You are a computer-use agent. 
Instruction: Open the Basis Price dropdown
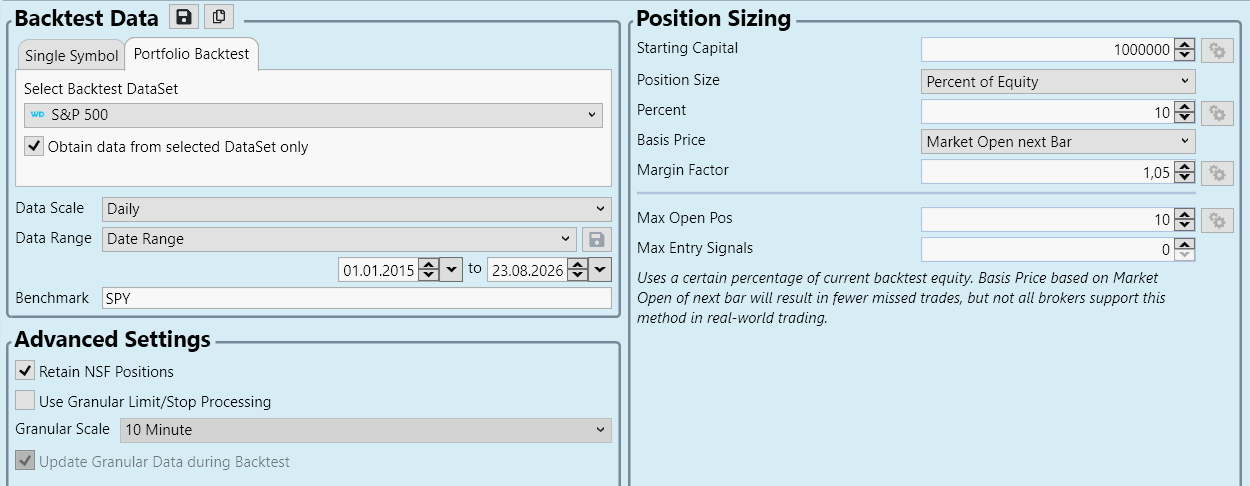(1058, 141)
